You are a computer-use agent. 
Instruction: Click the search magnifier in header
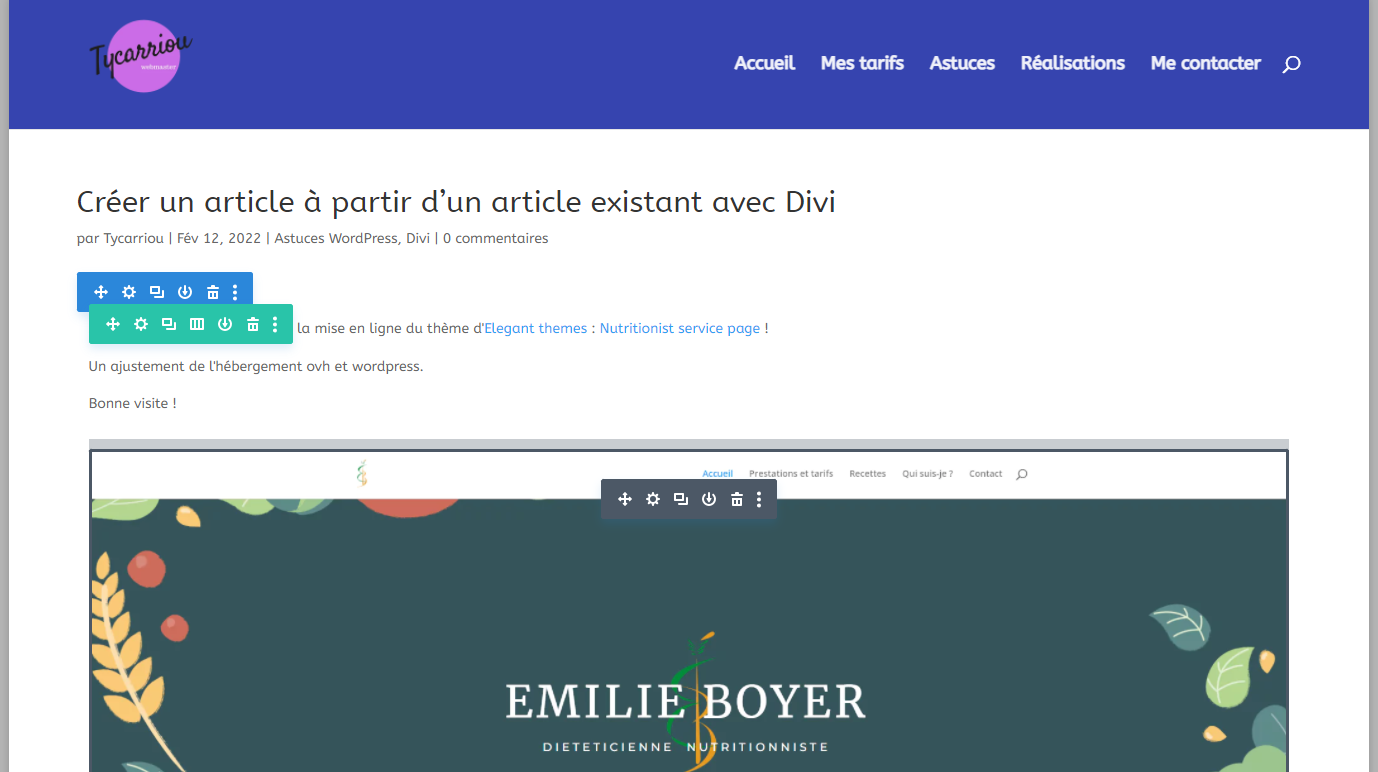point(1291,64)
